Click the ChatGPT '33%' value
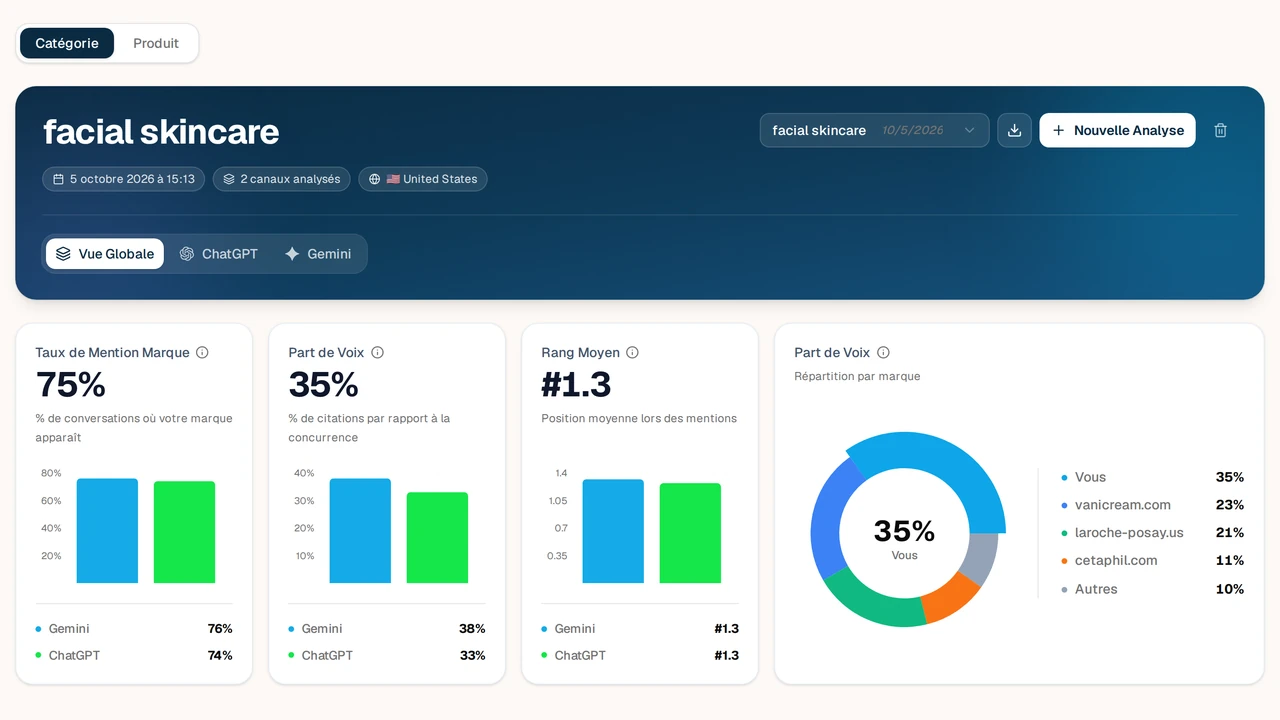Screen dimensions: 1280x720 point(472,656)
